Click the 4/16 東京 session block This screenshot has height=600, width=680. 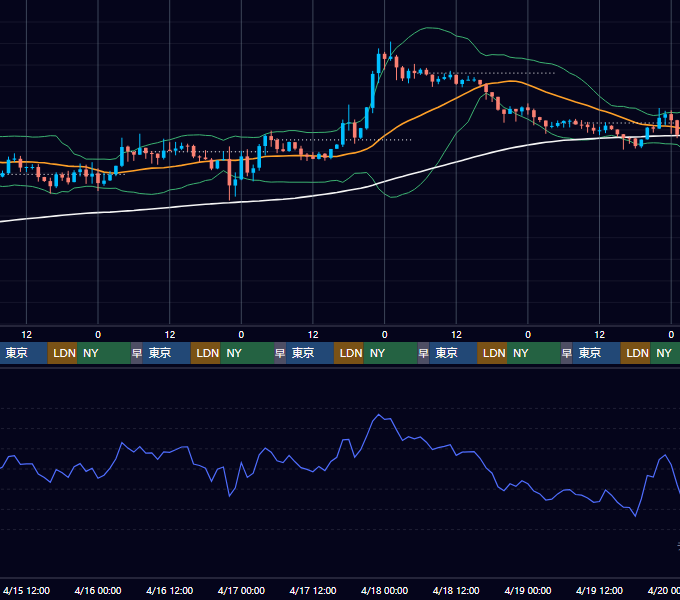166,353
